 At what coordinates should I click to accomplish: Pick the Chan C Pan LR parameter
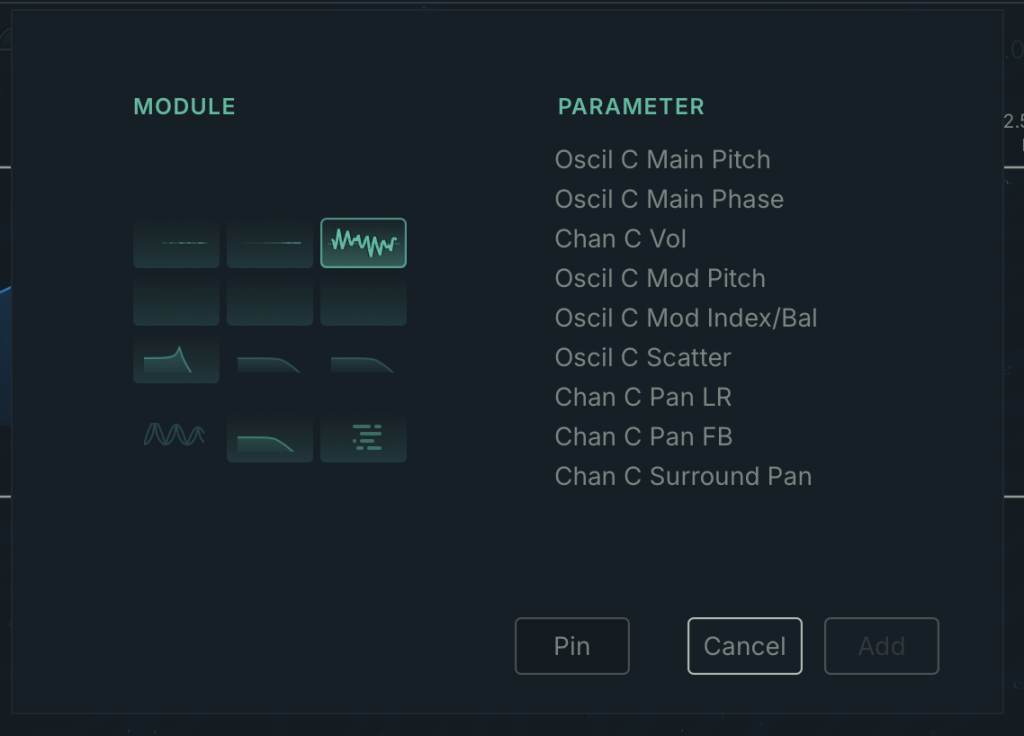coord(643,397)
